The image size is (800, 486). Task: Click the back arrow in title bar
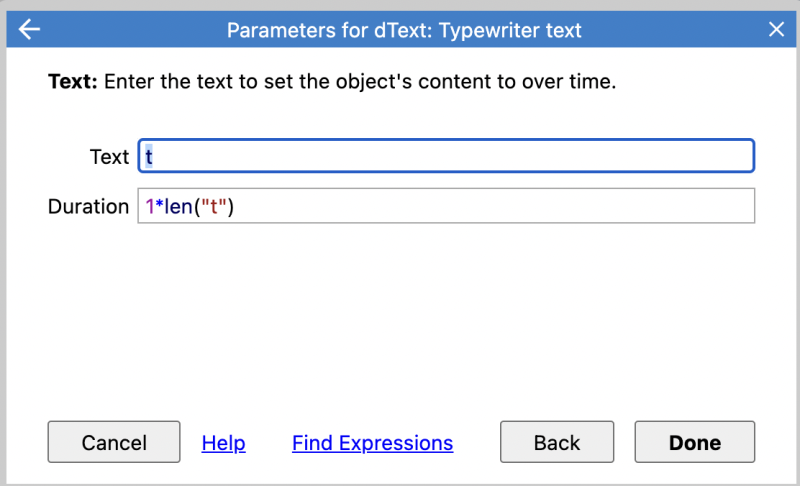(x=29, y=30)
